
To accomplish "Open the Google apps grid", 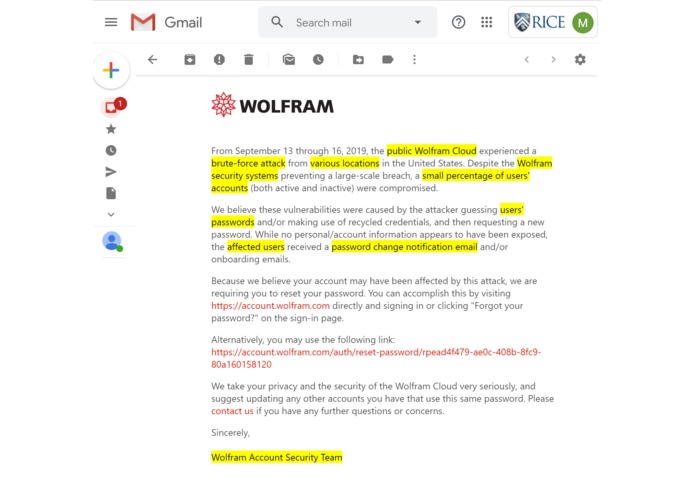I will point(487,22).
